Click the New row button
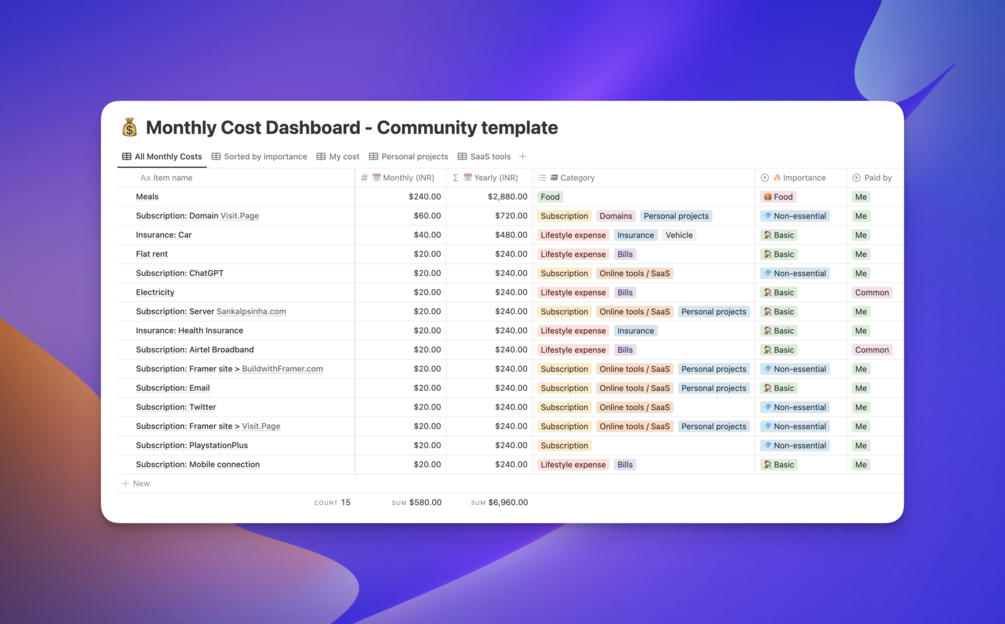1005x624 pixels. click(136, 484)
